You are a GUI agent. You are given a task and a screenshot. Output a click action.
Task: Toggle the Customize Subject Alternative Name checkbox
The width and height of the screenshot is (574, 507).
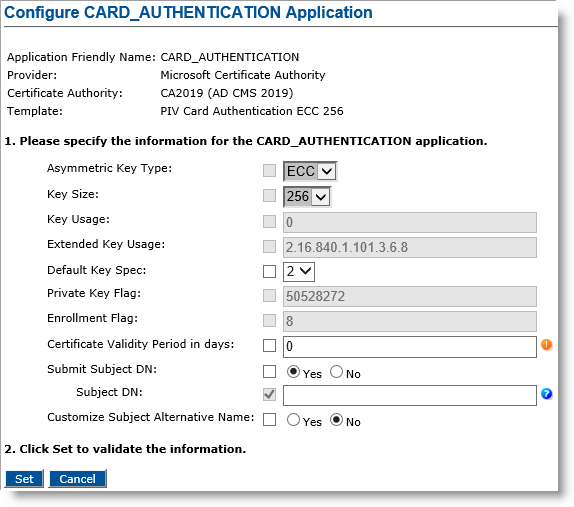click(269, 420)
